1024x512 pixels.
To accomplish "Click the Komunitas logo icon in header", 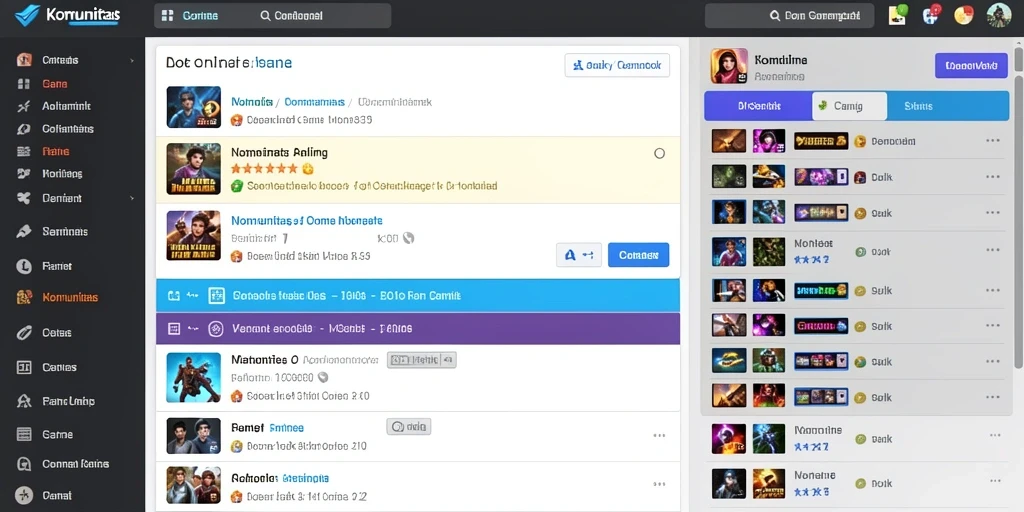I will click(x=27, y=15).
